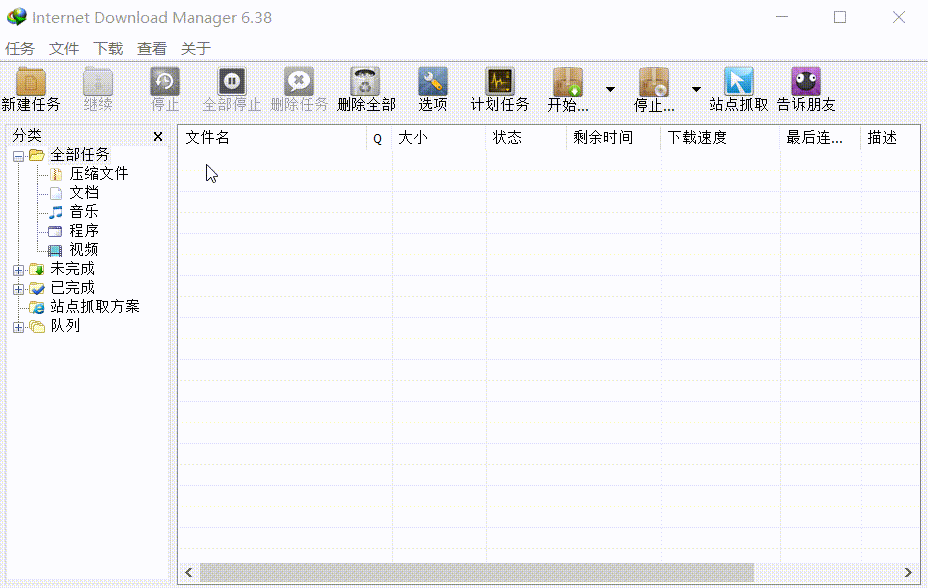Sort by 下载速度 column header
This screenshot has width=928, height=588.
click(x=720, y=138)
